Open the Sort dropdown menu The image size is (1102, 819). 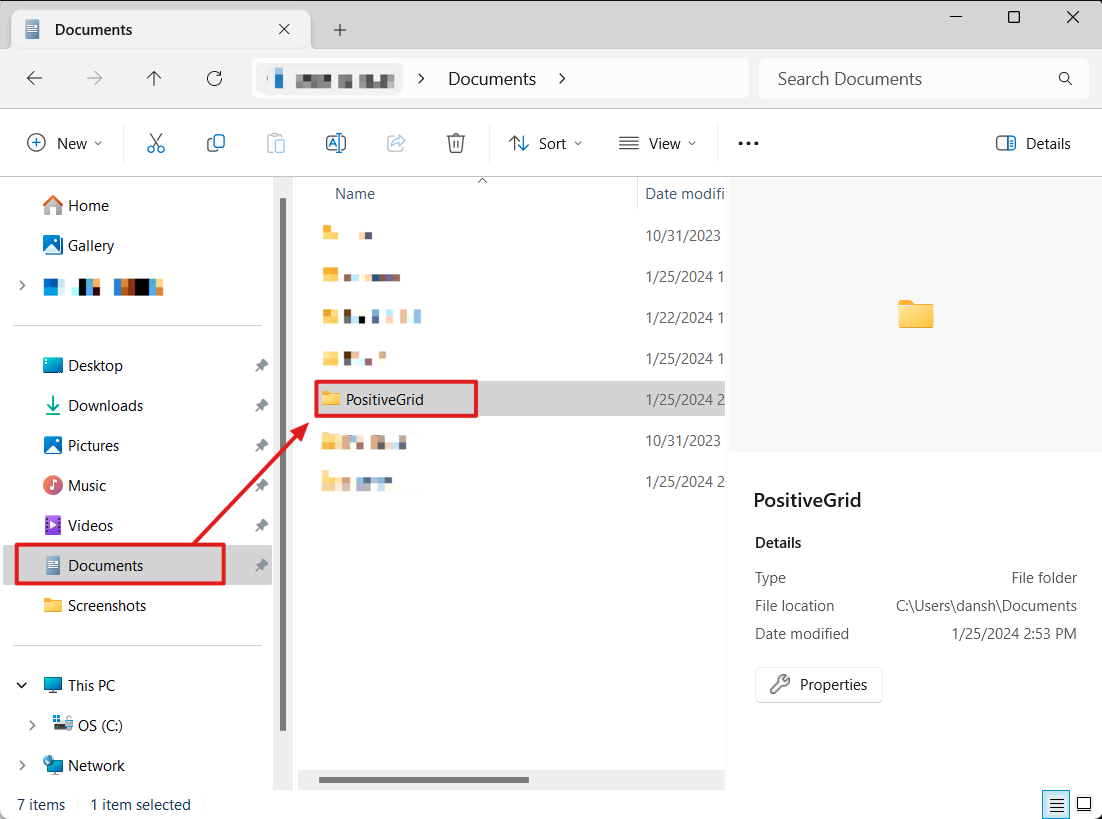pyautogui.click(x=545, y=143)
